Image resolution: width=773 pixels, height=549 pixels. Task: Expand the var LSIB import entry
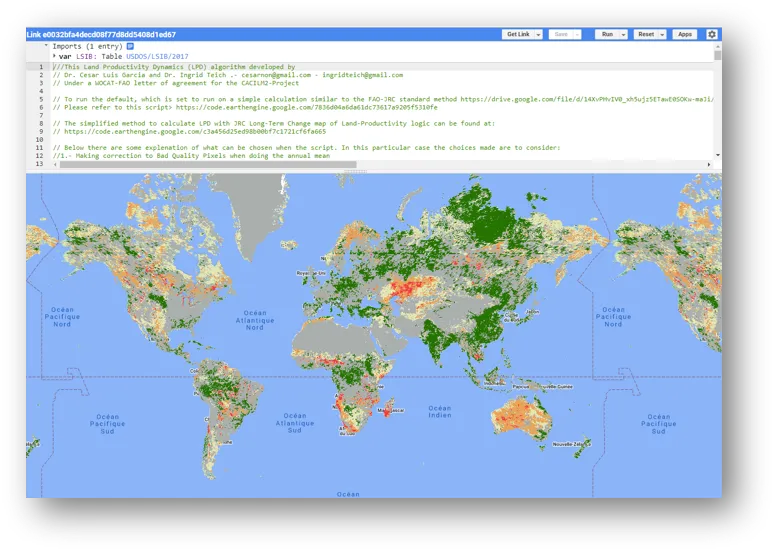click(54, 57)
